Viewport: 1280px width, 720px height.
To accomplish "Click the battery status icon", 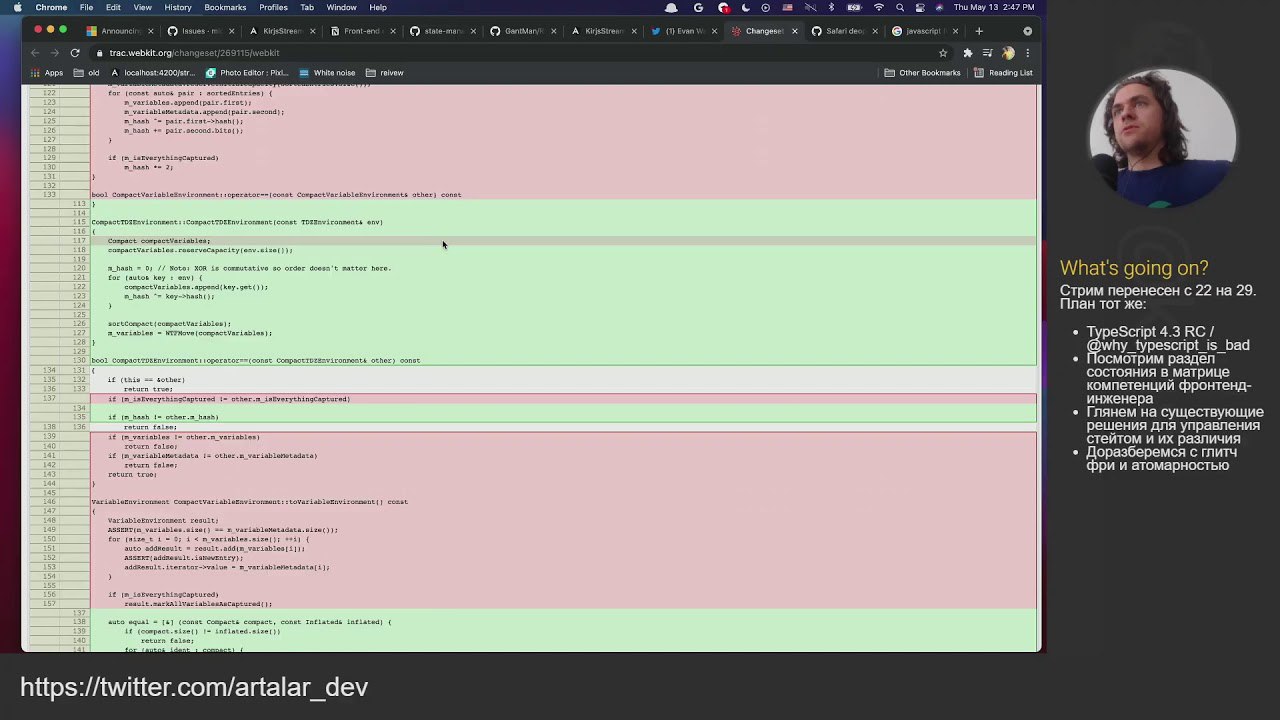I will pos(855,7).
